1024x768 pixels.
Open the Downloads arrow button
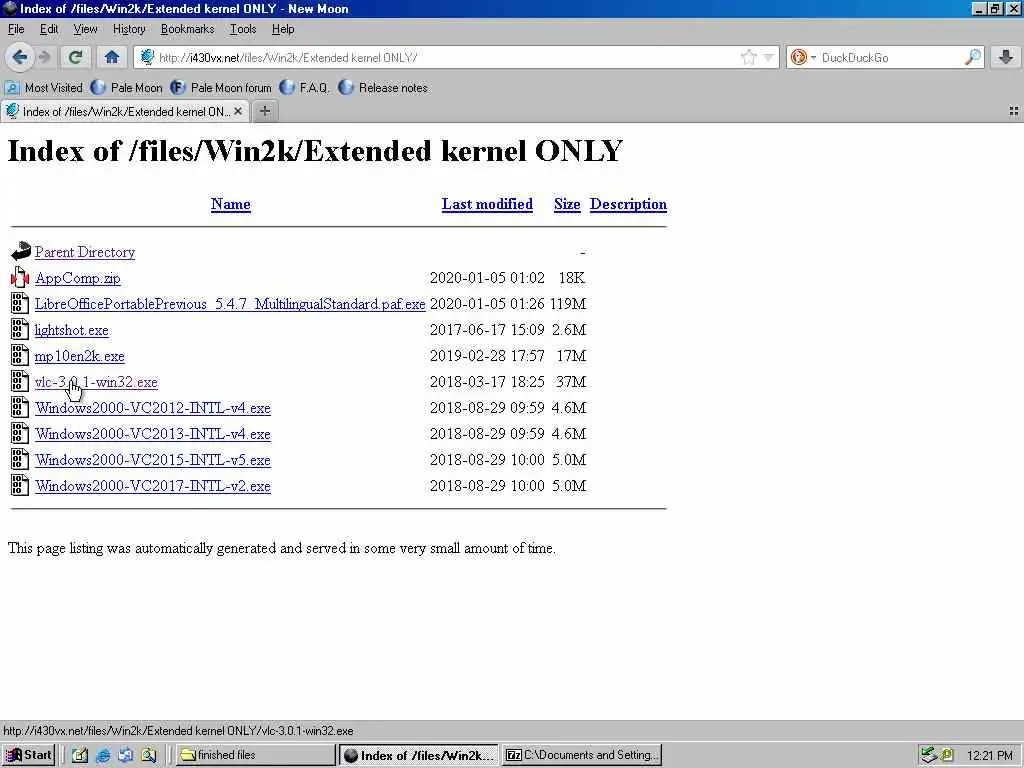point(1006,57)
